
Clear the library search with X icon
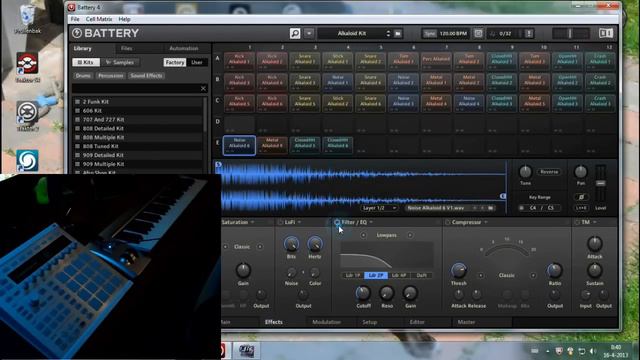point(203,88)
